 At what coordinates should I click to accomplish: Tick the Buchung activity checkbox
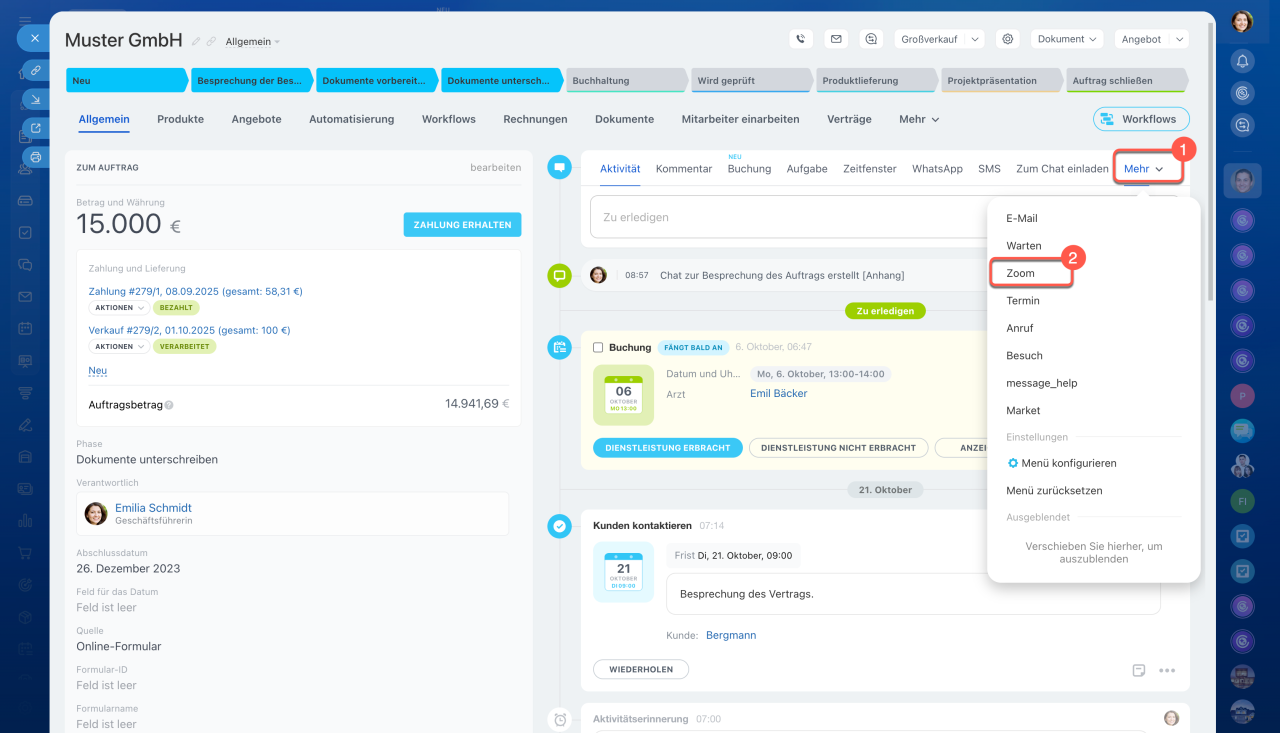coord(598,348)
